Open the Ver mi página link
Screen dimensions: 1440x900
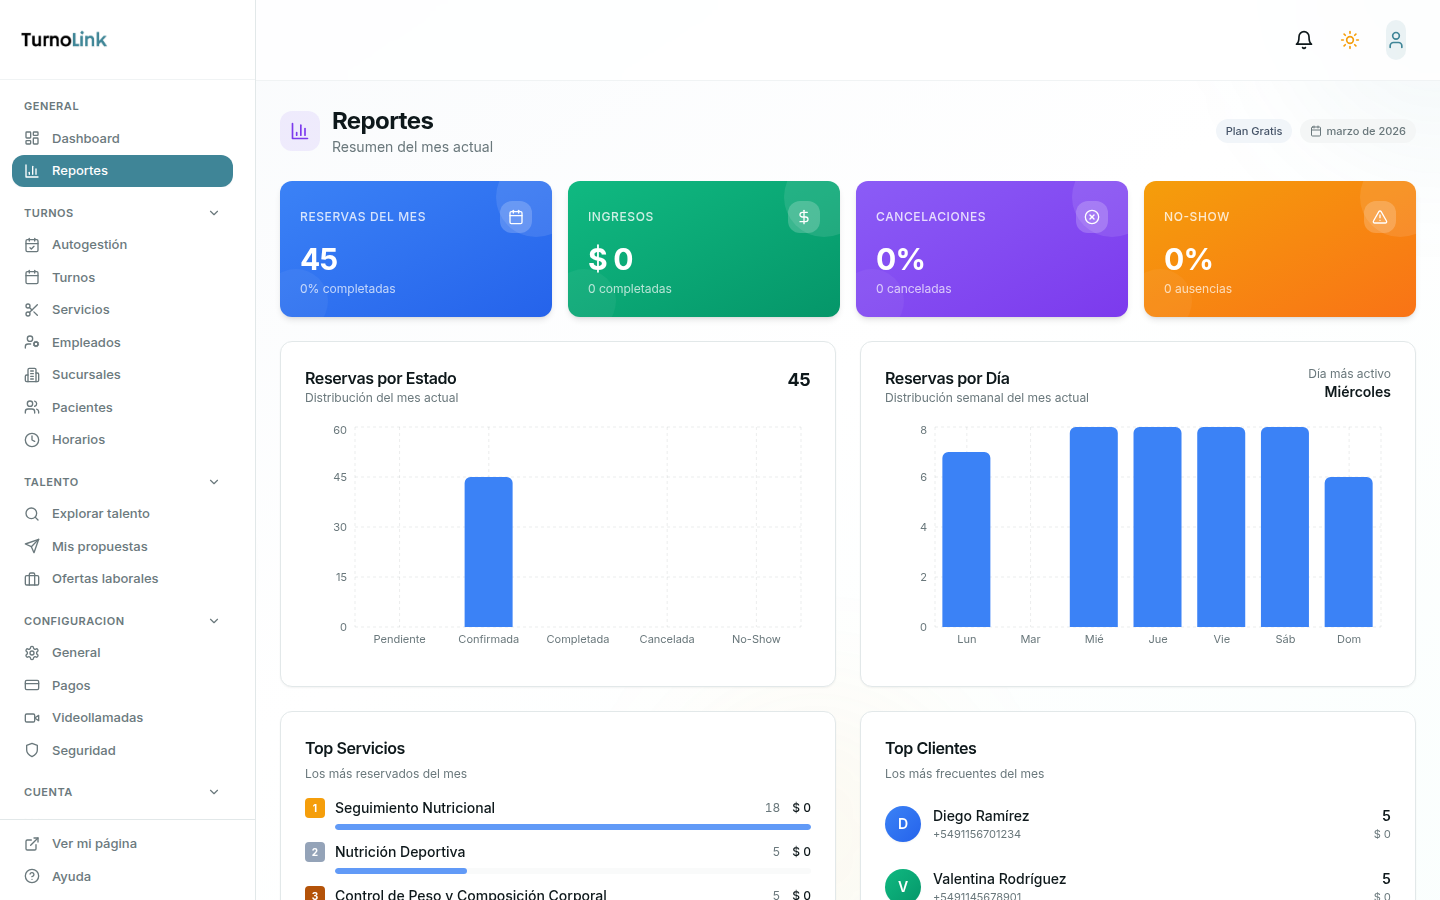94,844
